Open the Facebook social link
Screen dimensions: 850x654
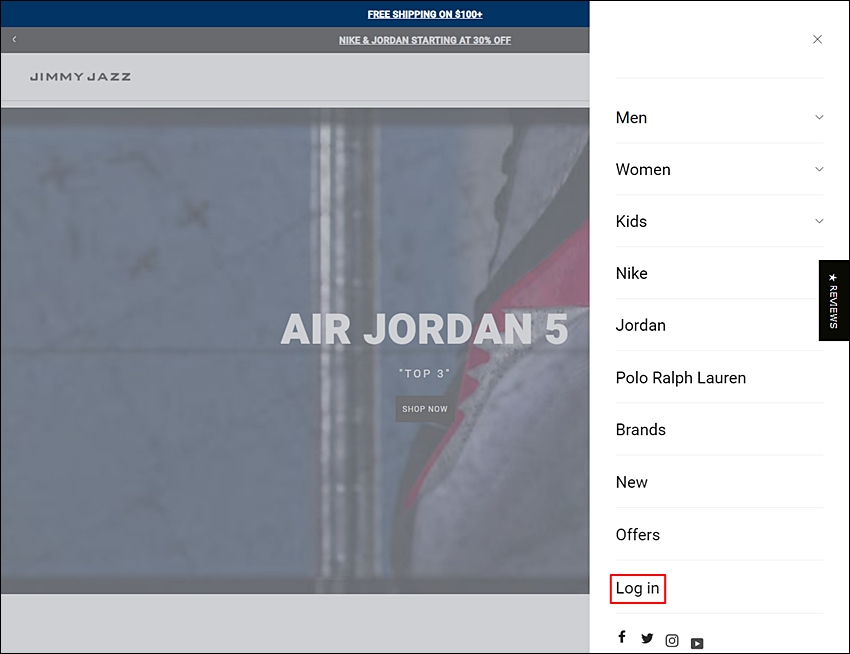tap(622, 637)
